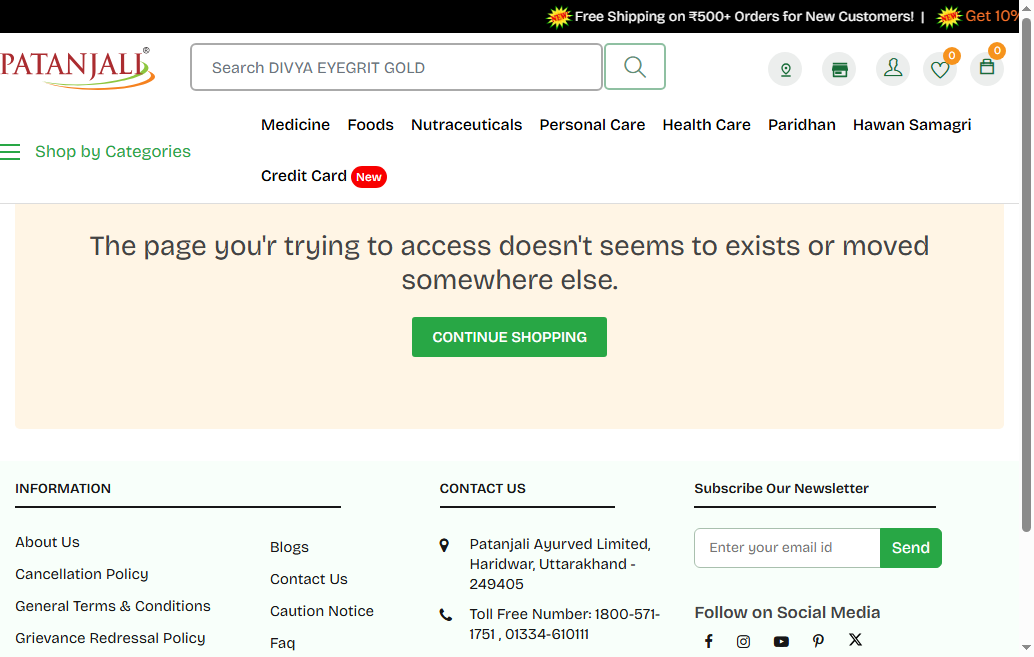Open the Credit Card menu item
This screenshot has height=657, width=1034.
pos(303,176)
